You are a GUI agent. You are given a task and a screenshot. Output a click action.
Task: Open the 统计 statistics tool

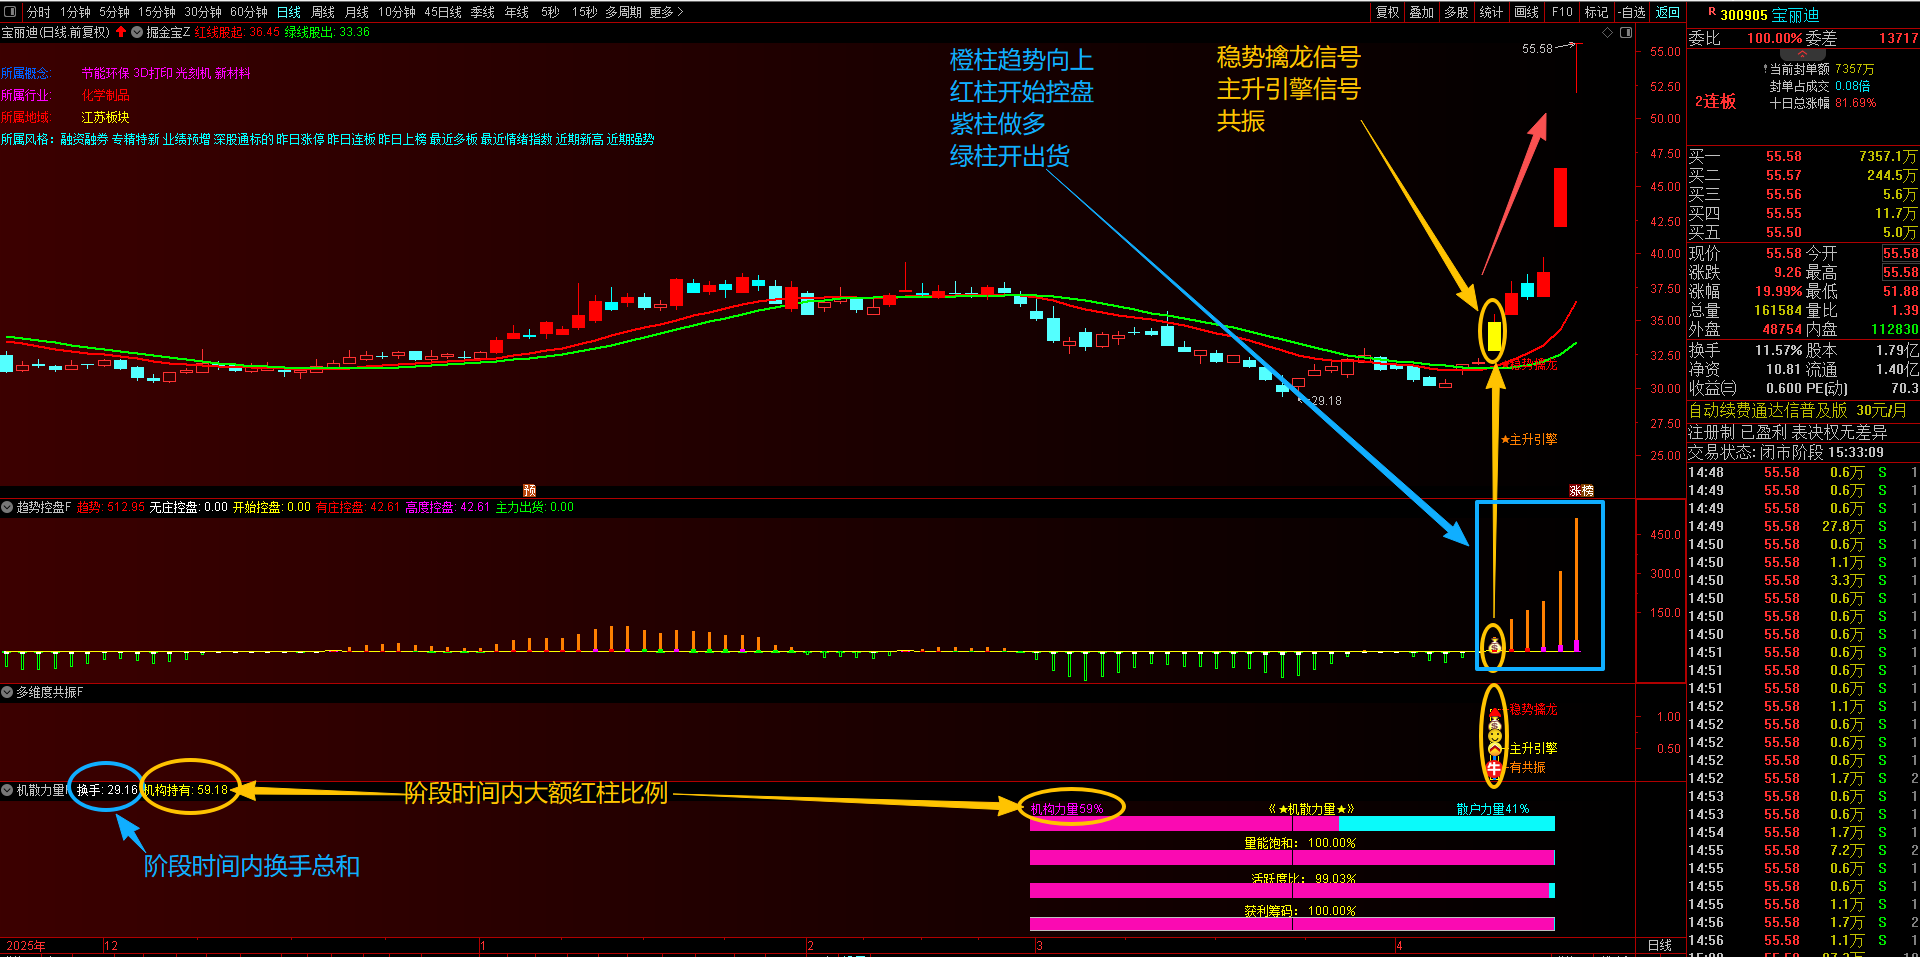click(1491, 12)
